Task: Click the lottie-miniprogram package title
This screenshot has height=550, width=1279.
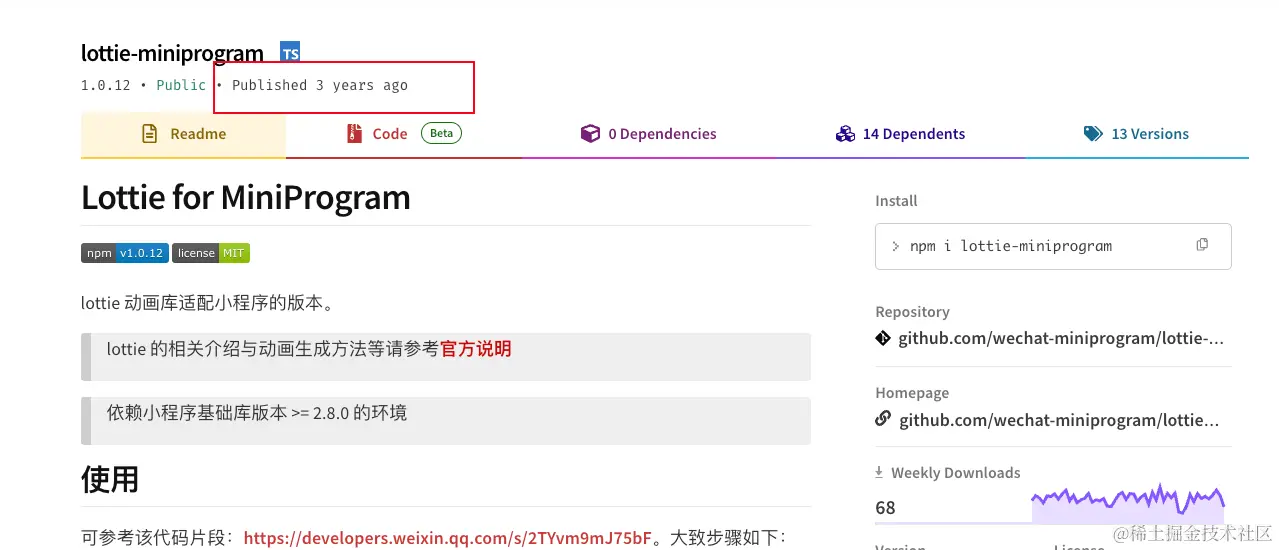Action: pyautogui.click(x=172, y=53)
